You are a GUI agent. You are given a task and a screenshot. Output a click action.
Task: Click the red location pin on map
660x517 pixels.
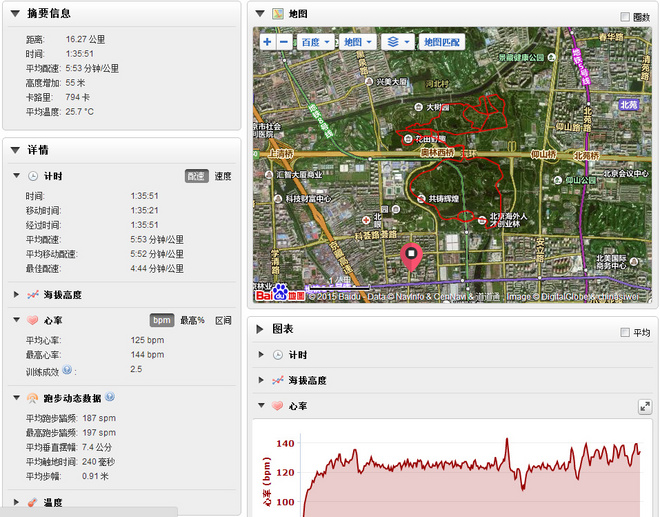410,256
